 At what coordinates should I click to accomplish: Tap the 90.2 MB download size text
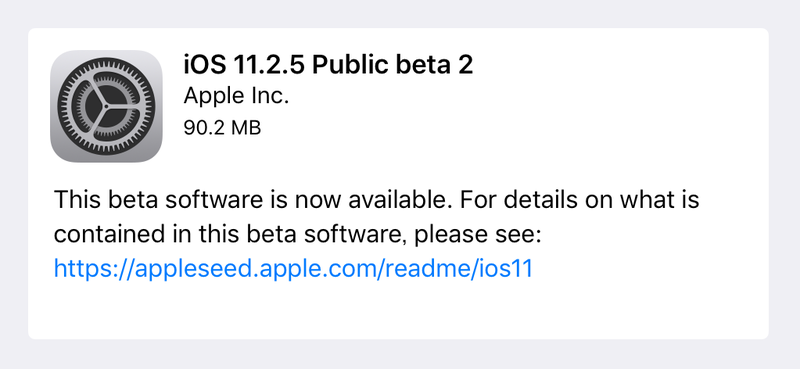(222, 128)
